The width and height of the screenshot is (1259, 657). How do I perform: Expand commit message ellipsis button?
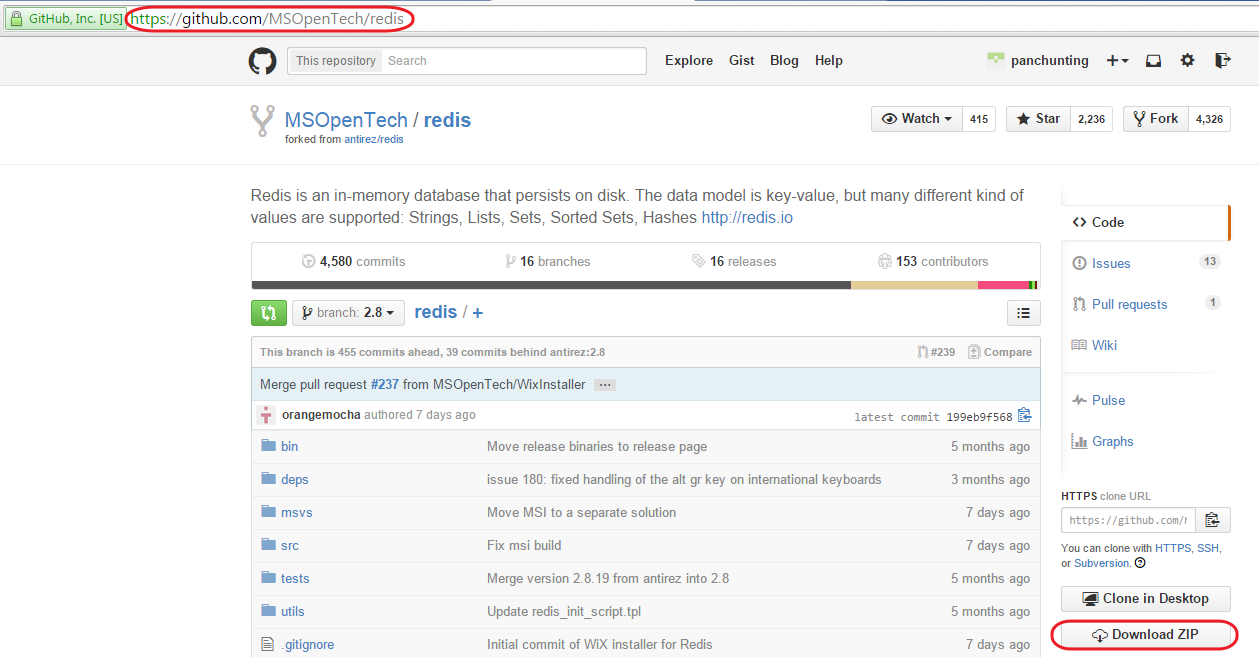604,385
